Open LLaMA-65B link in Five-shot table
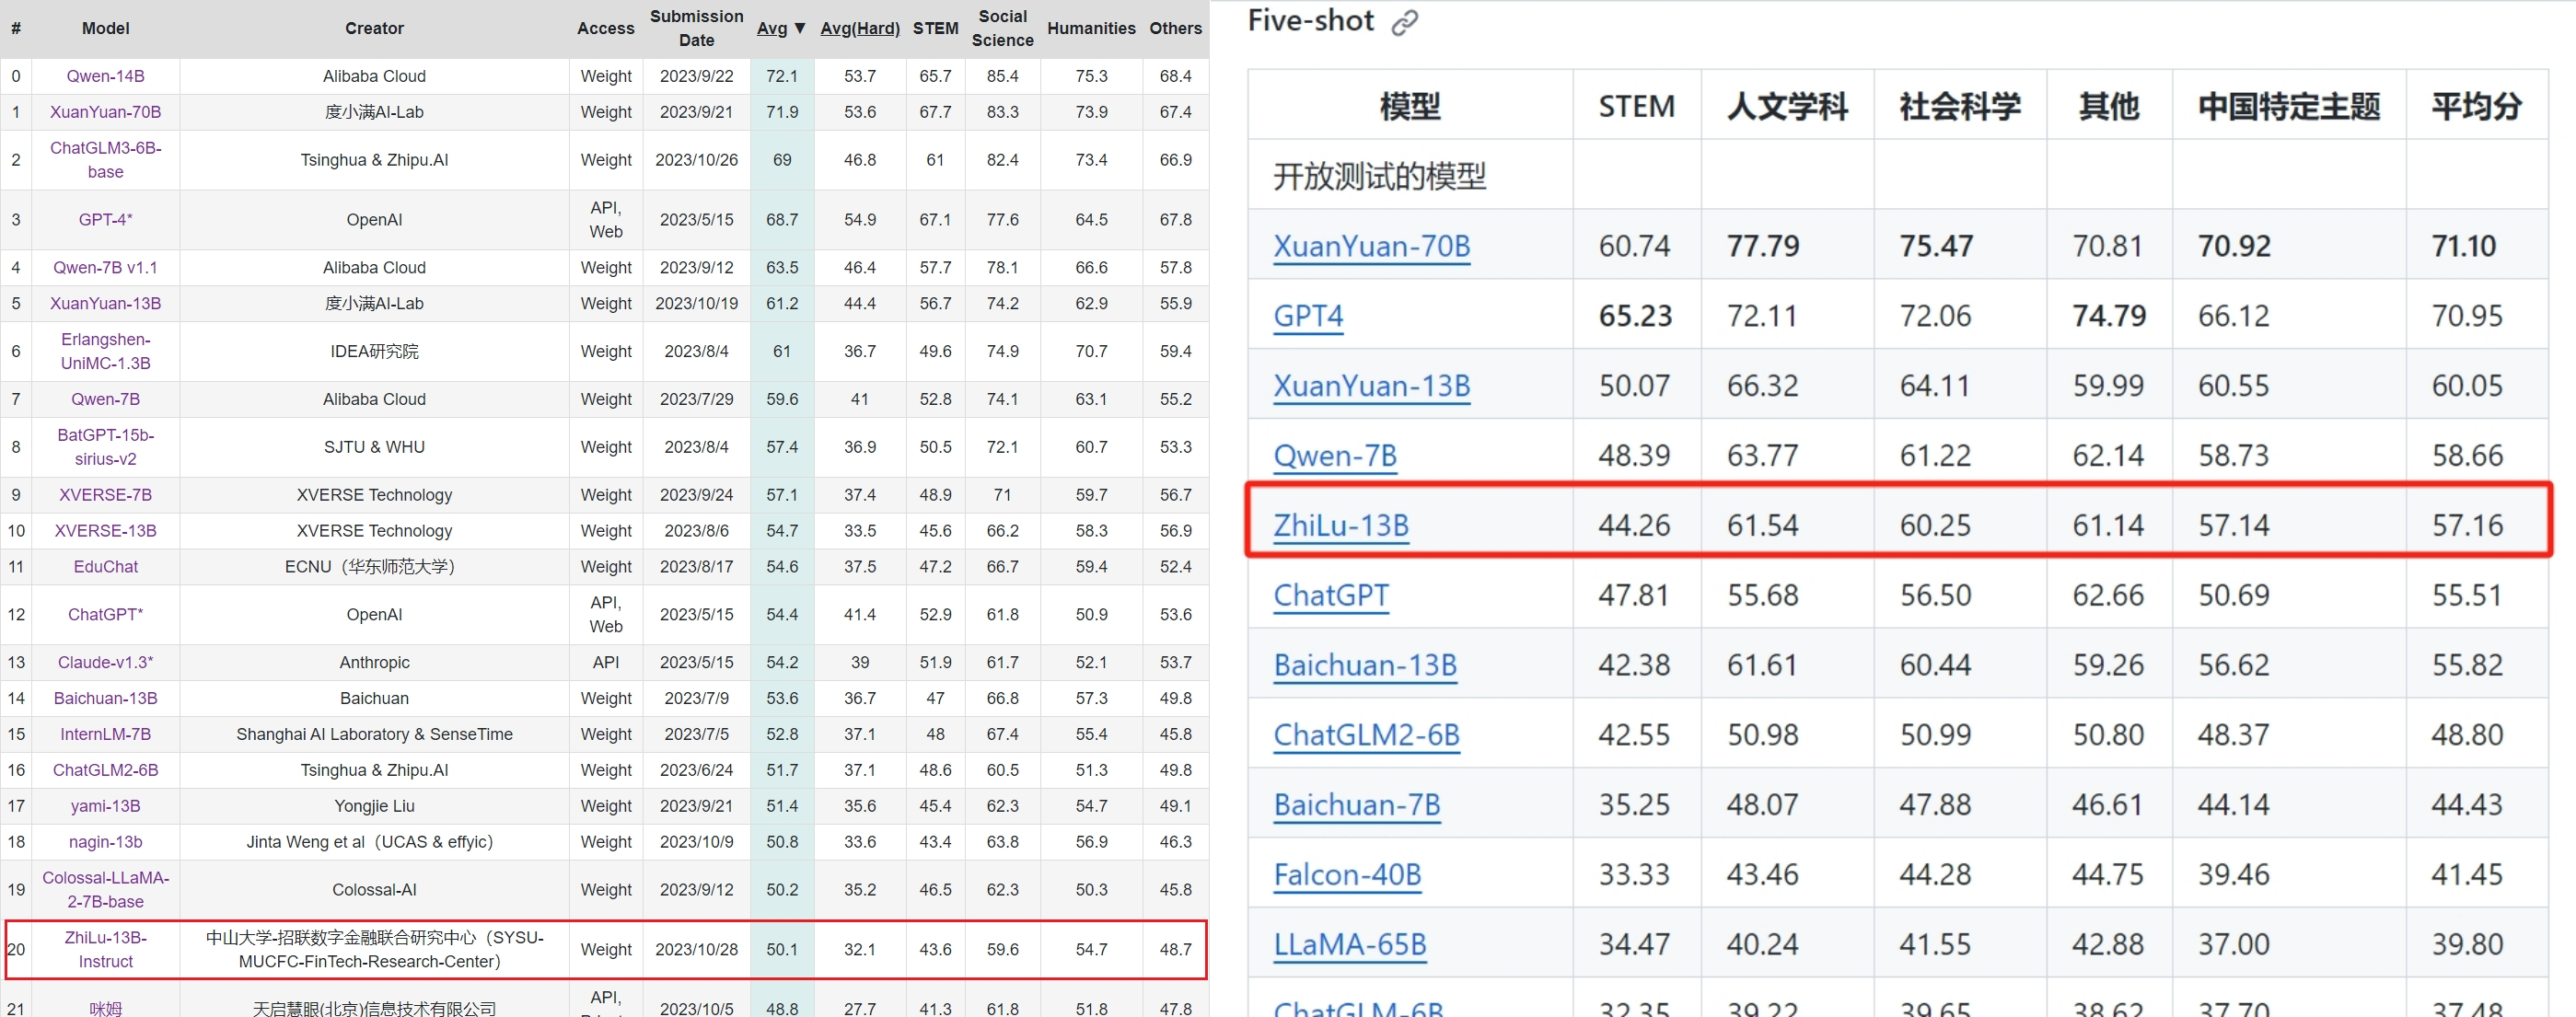Viewport: 2576px width, 1017px height. click(1350, 946)
